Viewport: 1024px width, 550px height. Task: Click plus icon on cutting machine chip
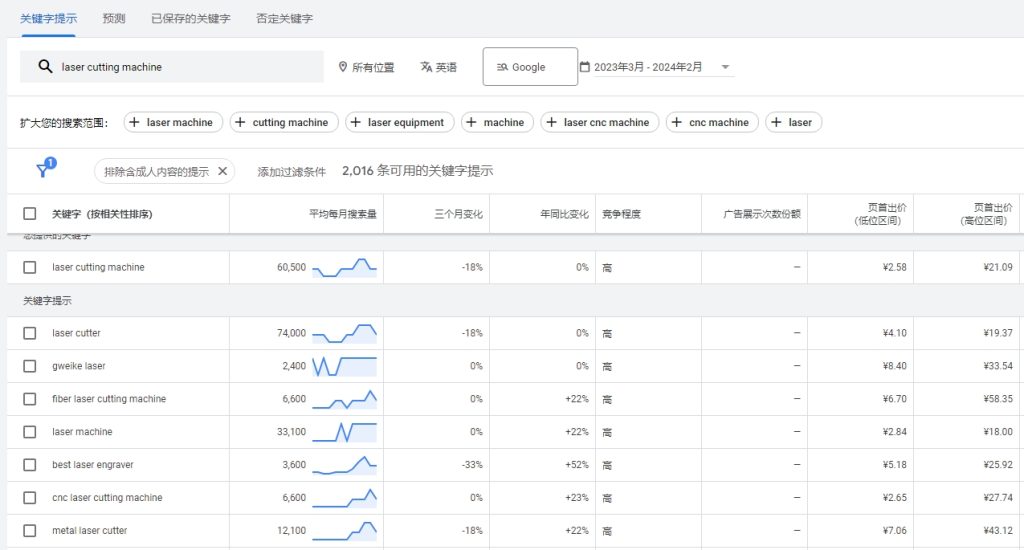click(x=240, y=122)
